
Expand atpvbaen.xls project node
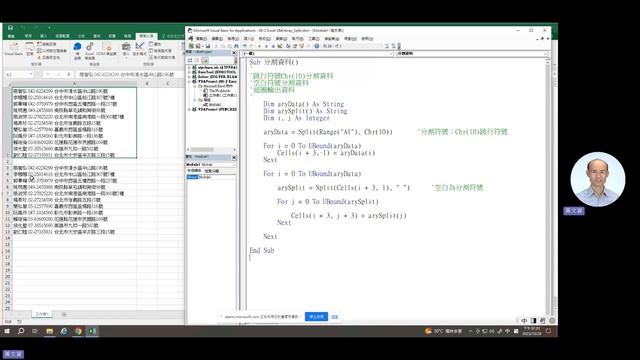(189, 67)
